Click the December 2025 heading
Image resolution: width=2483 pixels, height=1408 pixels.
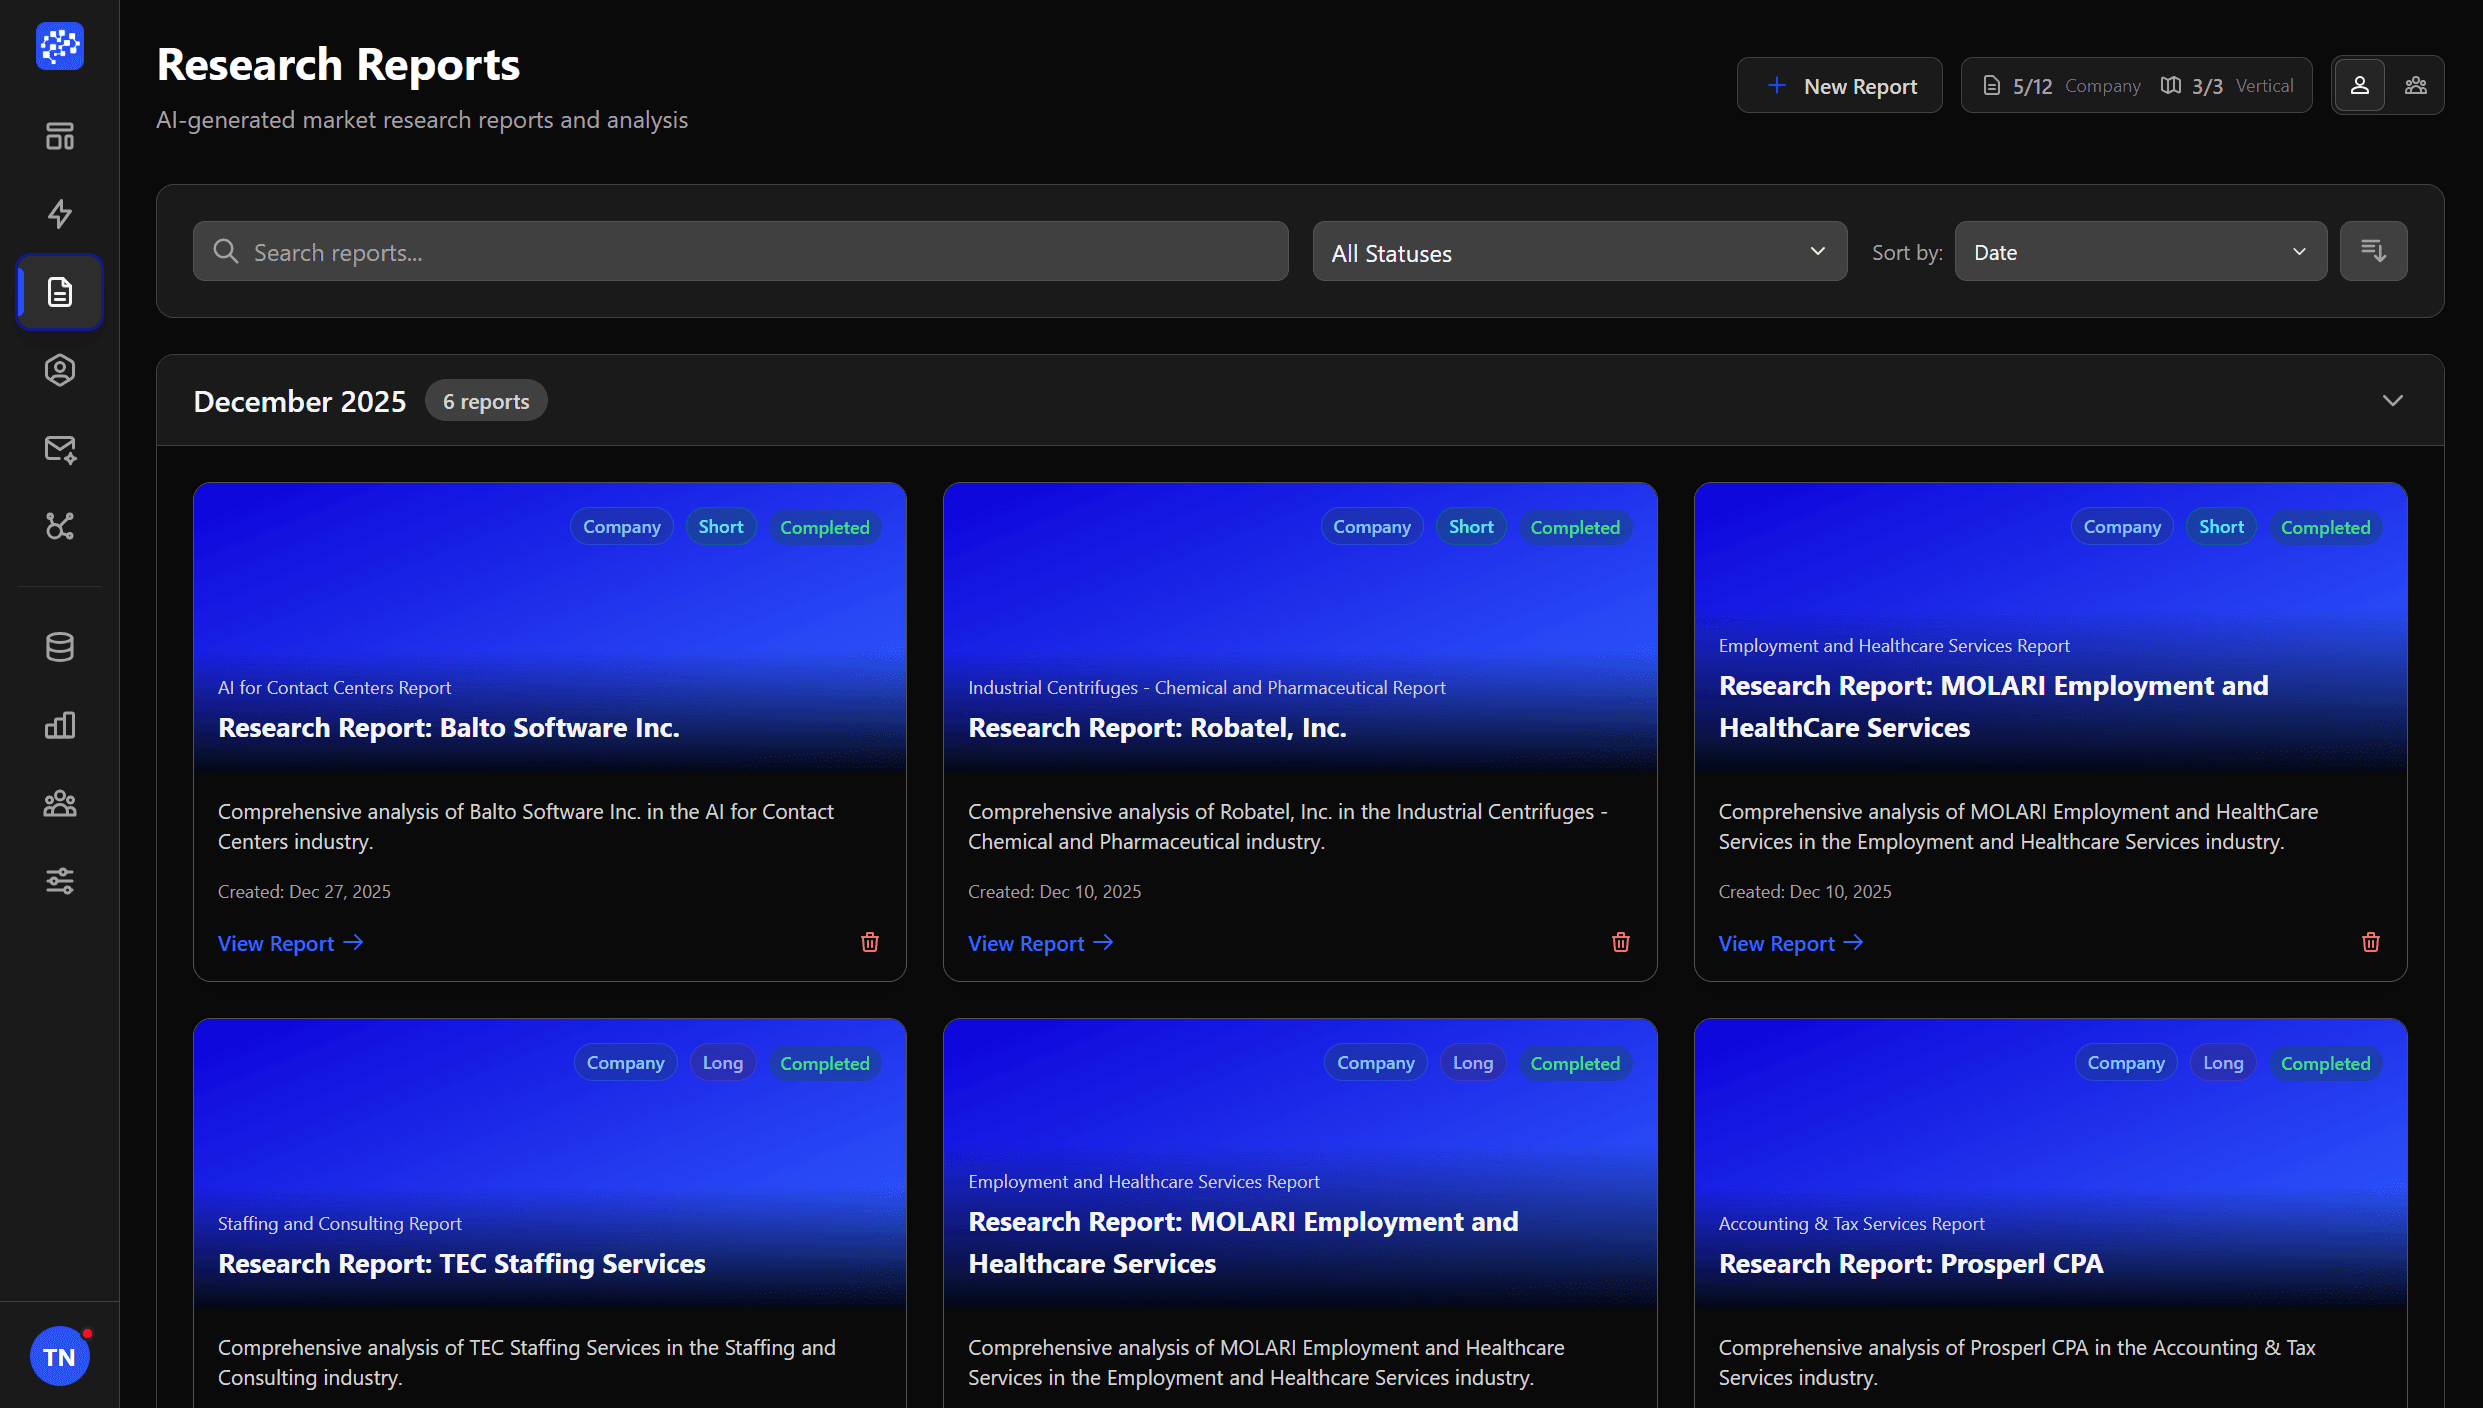[300, 401]
